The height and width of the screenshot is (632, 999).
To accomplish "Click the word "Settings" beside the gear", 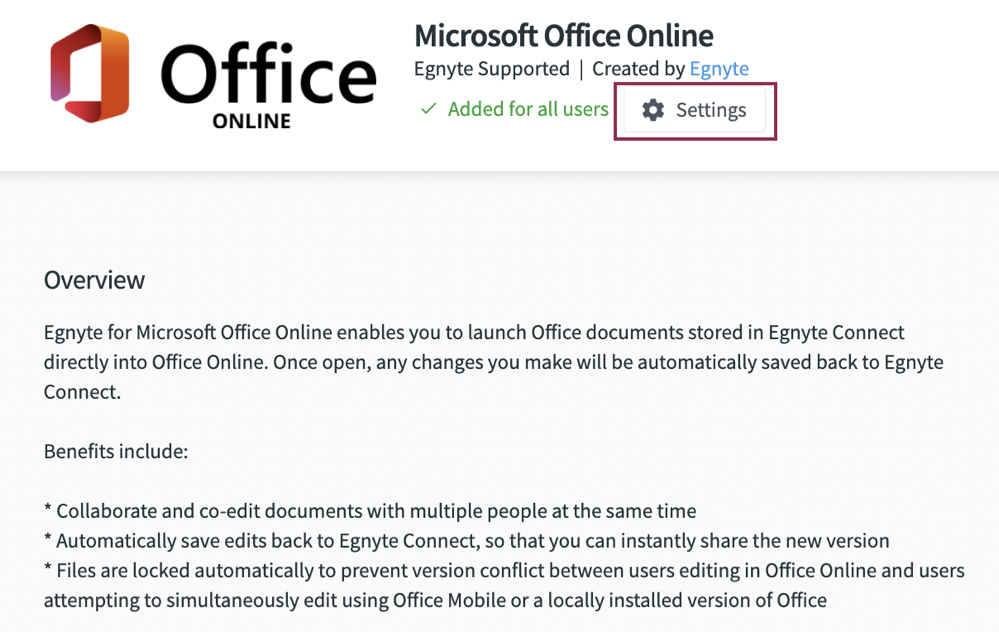I will (x=711, y=110).
